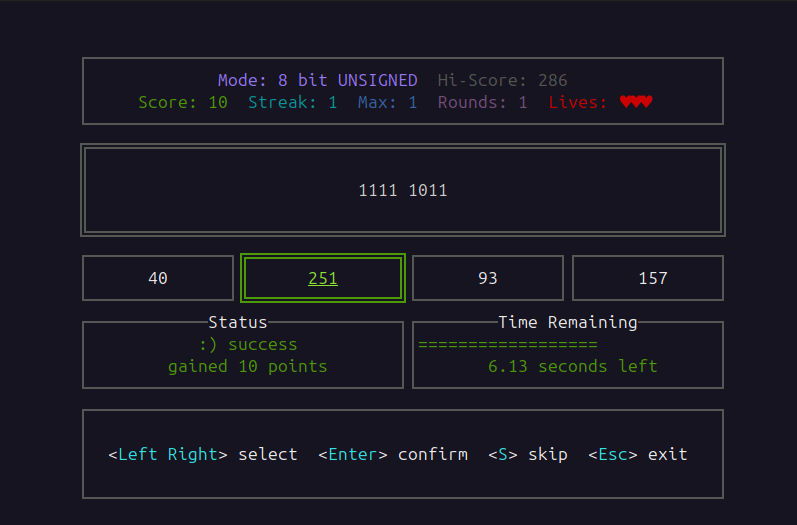Image resolution: width=797 pixels, height=525 pixels.
Task: Click the green time remaining progress bar
Action: (x=507, y=345)
